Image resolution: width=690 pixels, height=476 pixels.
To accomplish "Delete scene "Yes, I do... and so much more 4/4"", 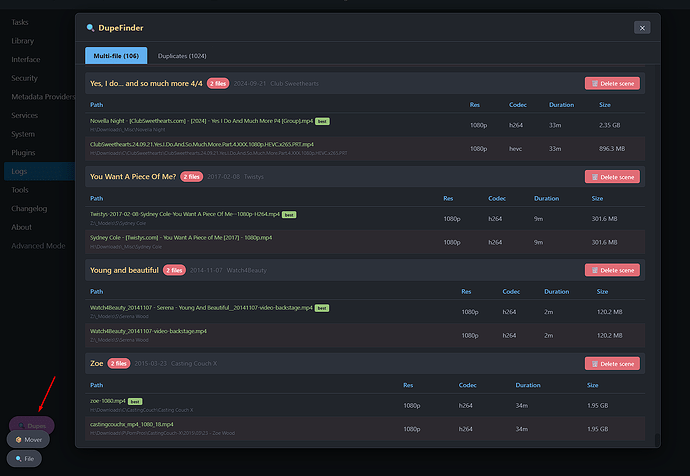I will click(612, 84).
